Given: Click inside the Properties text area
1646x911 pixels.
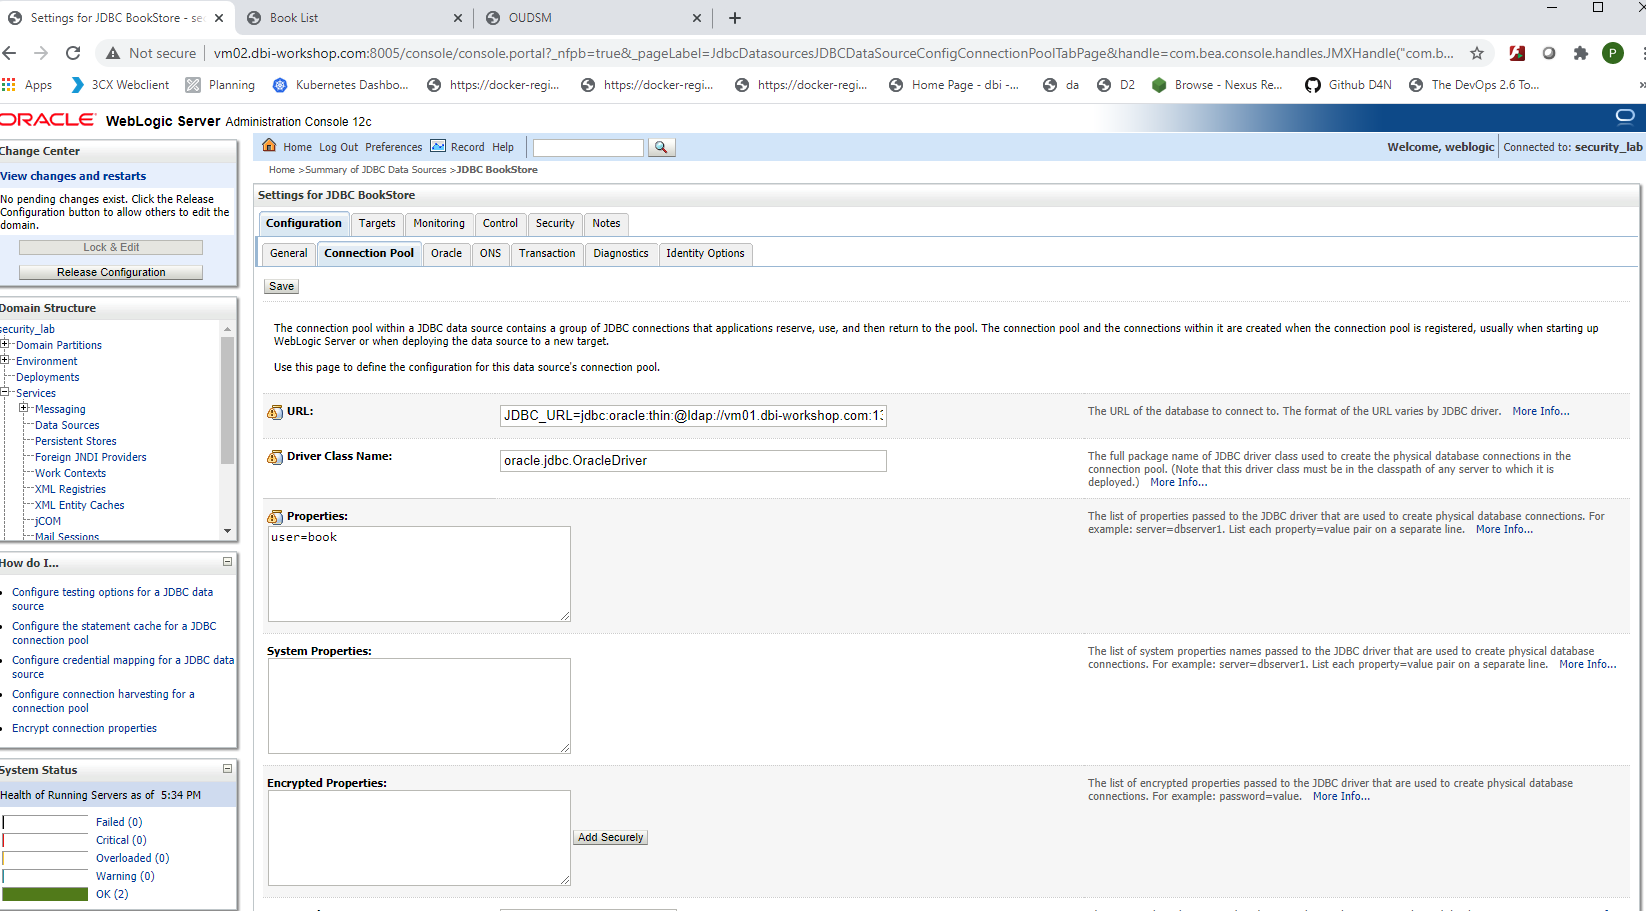Looking at the screenshot, I should pyautogui.click(x=419, y=574).
